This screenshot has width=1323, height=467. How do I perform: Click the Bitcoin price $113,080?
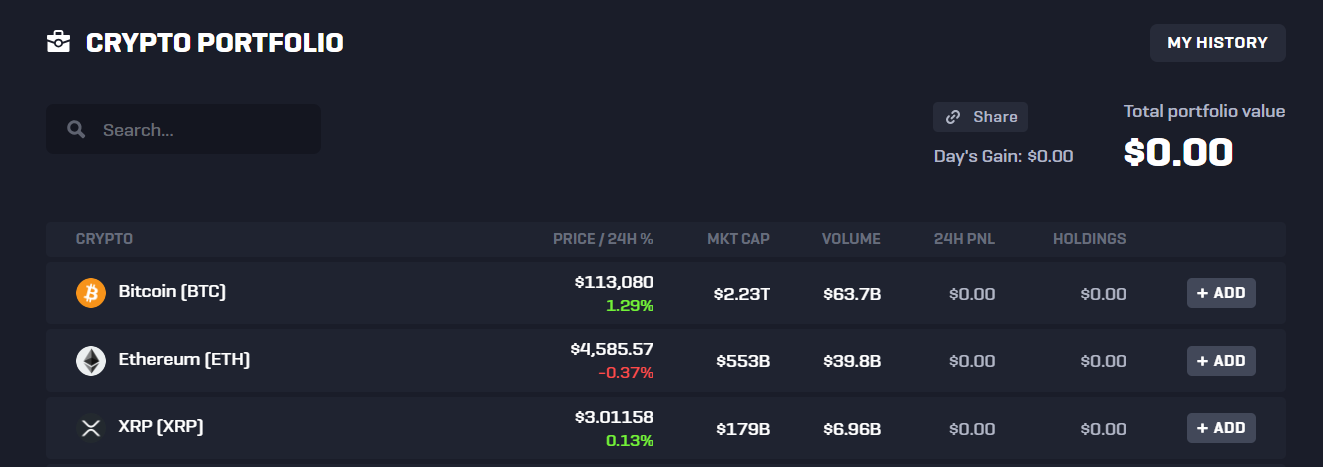tap(614, 282)
